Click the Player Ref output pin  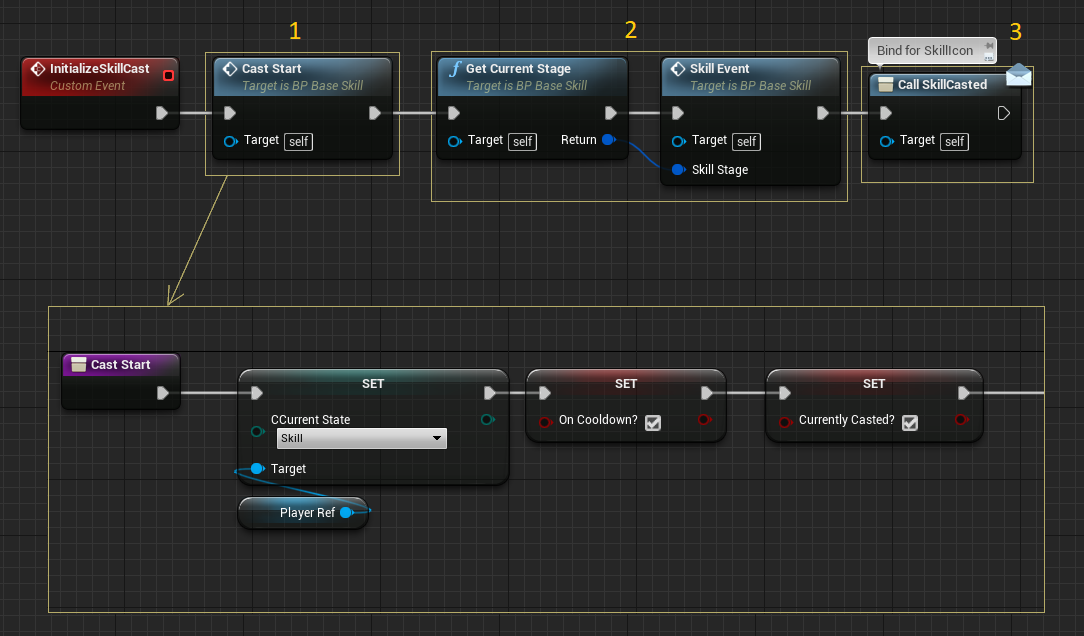(x=347, y=512)
